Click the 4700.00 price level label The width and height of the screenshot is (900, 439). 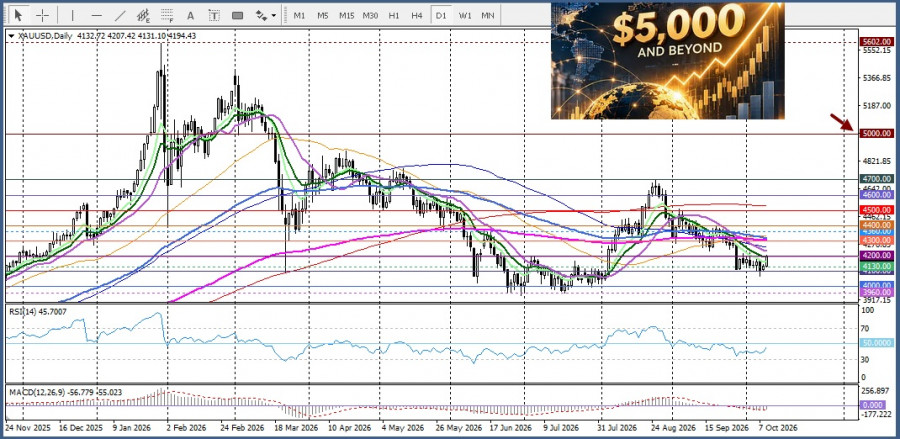(x=876, y=179)
